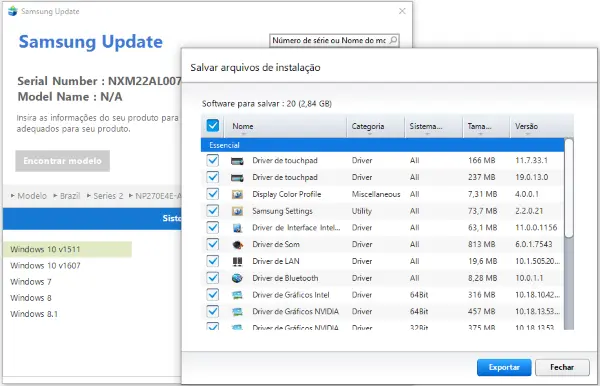This screenshot has width=600, height=386.
Task: Click the software list vertical scrollbar
Action: [569, 234]
